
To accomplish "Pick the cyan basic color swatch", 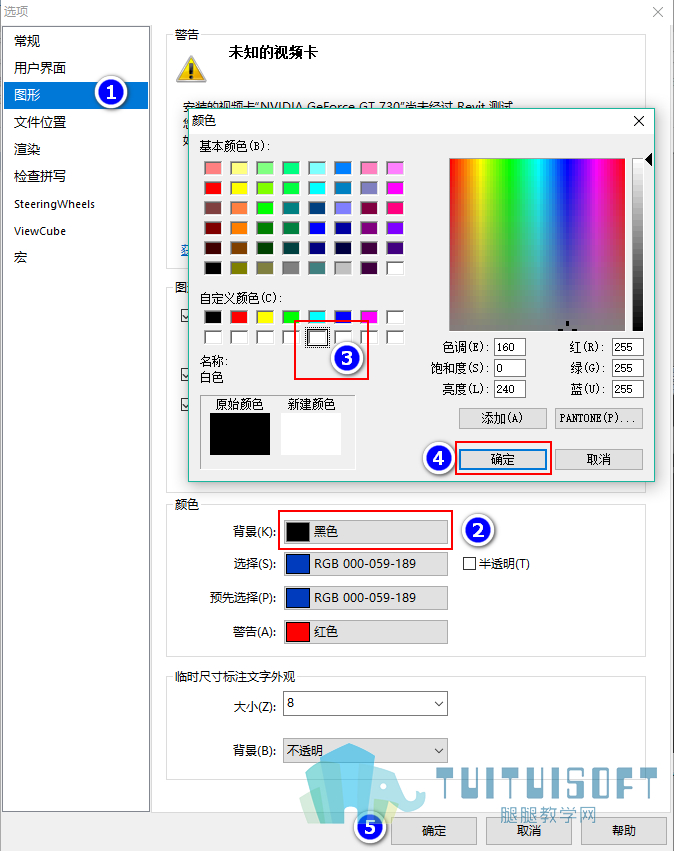I will click(x=317, y=188).
